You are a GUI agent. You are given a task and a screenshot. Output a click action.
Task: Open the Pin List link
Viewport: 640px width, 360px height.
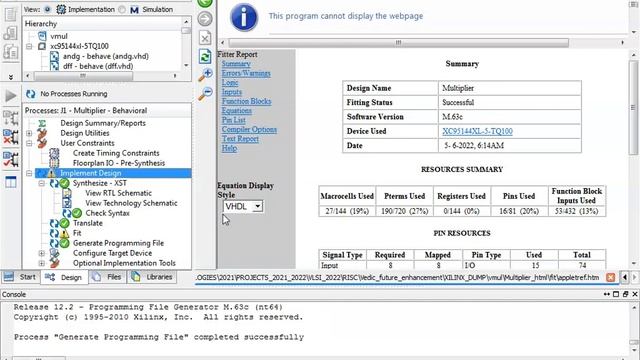click(x=233, y=120)
